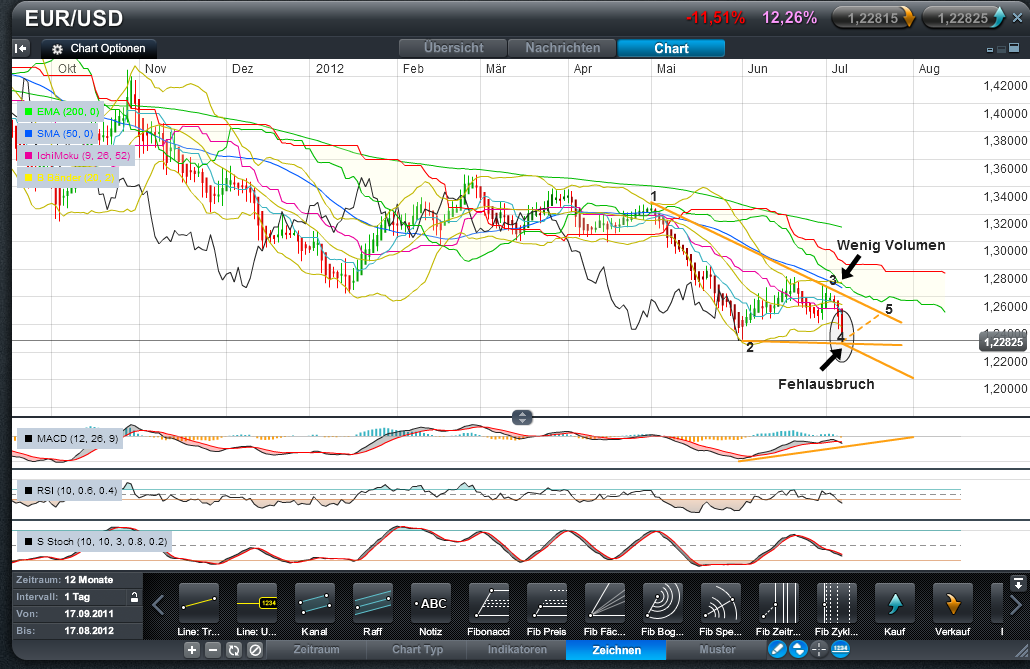This screenshot has width=1030, height=669.
Task: Click the EUR/USD instrument title
Action: pos(74,18)
